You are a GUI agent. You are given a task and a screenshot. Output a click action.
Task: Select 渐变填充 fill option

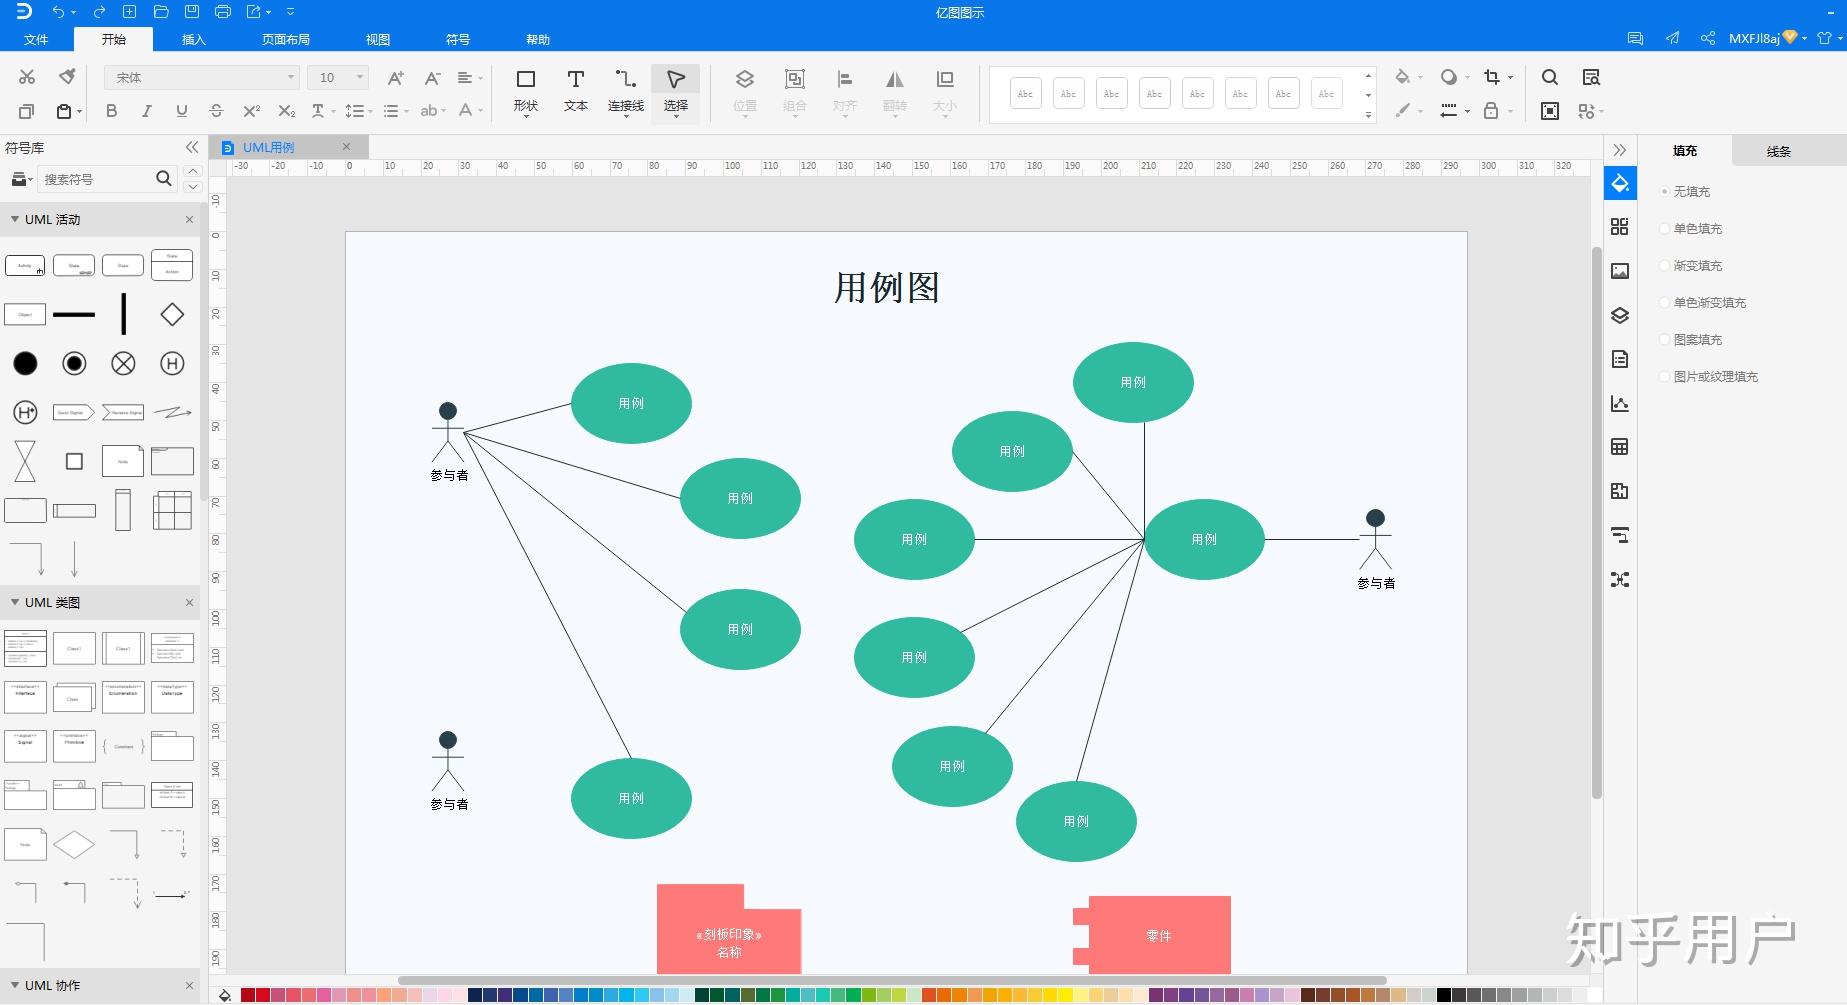click(1692, 265)
